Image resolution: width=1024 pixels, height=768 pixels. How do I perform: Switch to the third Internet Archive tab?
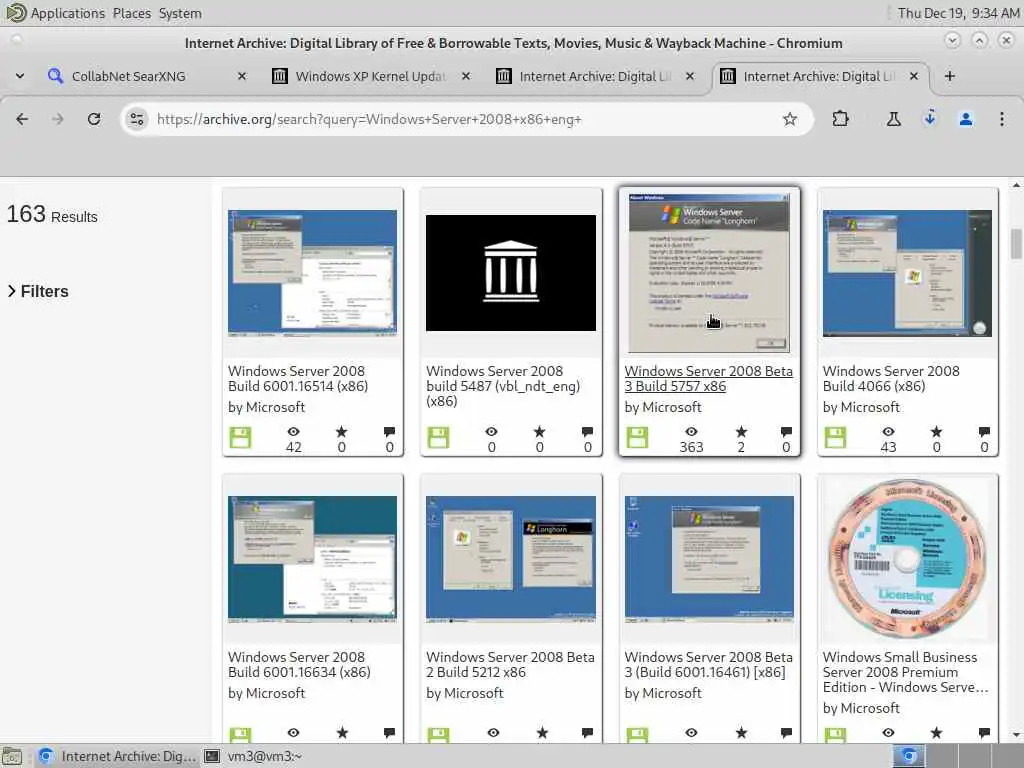[595, 76]
